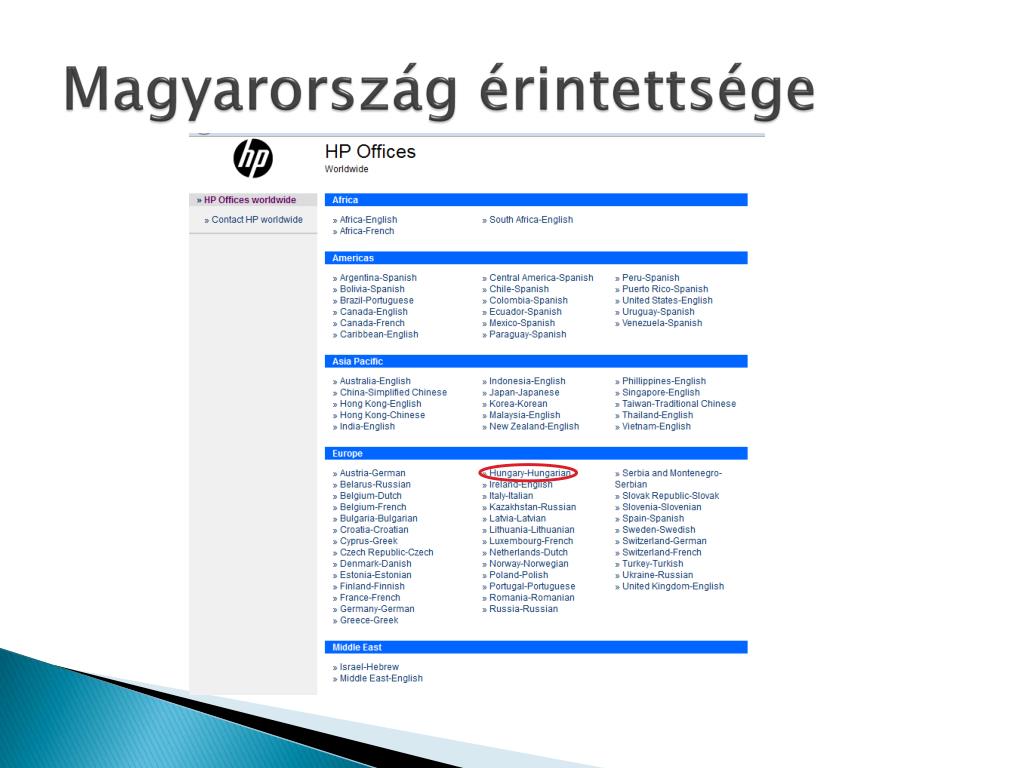Choose Argentina-Spanish link
Screen dimensions: 1024x768
[x=378, y=278]
